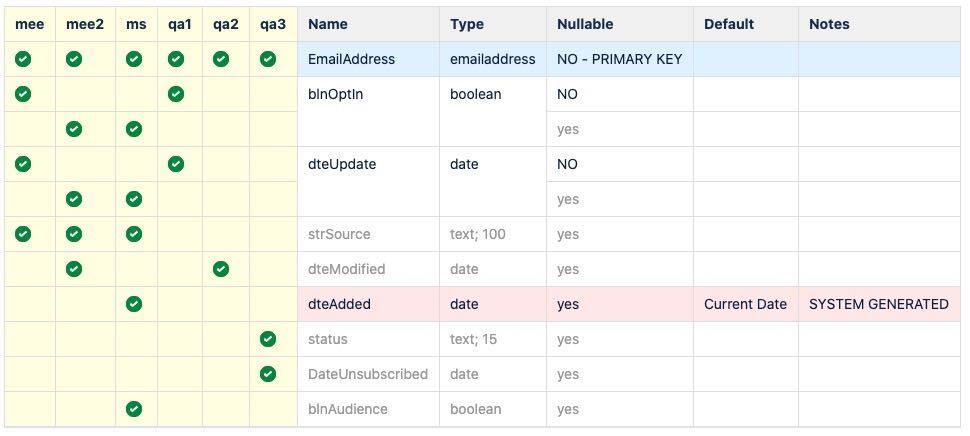Click the ms checkmark in the blnAudience row

[x=134, y=409]
